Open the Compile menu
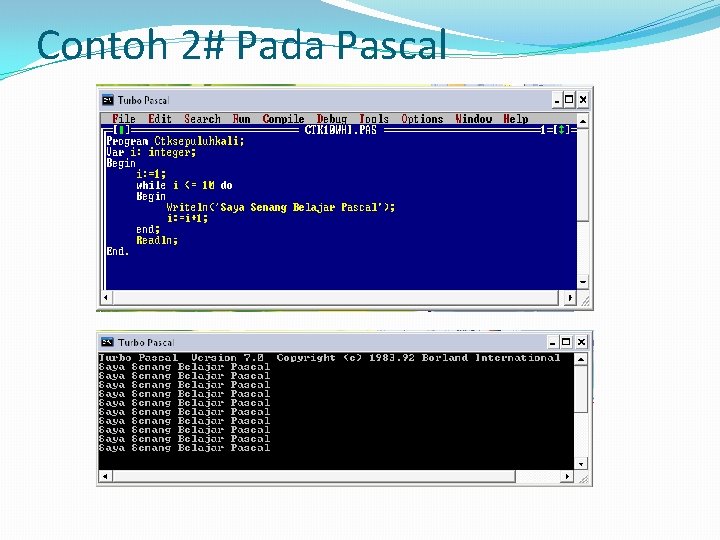The width and height of the screenshot is (720, 540). pyautogui.click(x=283, y=119)
